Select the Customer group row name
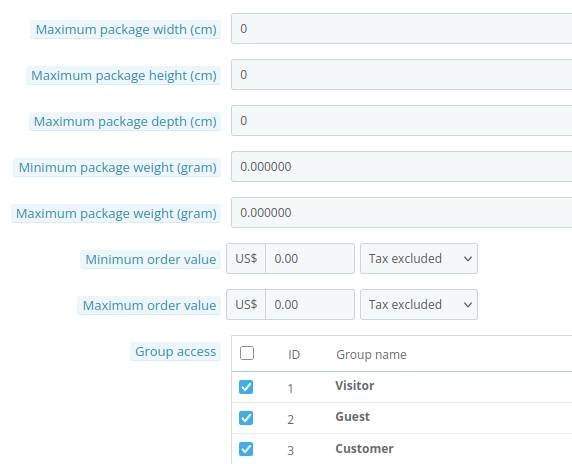The width and height of the screenshot is (572, 464). pos(364,449)
